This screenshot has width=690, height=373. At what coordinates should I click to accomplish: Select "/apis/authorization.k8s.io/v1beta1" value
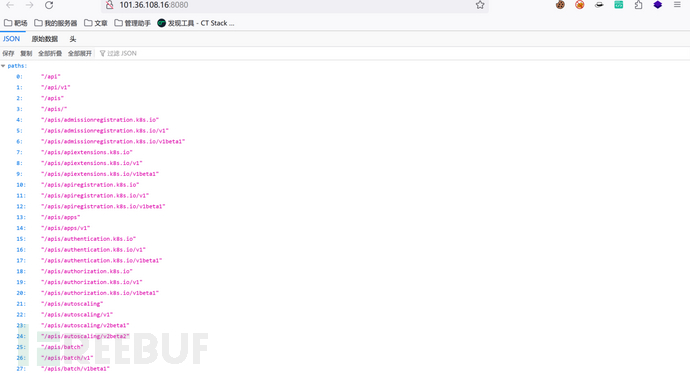point(100,293)
